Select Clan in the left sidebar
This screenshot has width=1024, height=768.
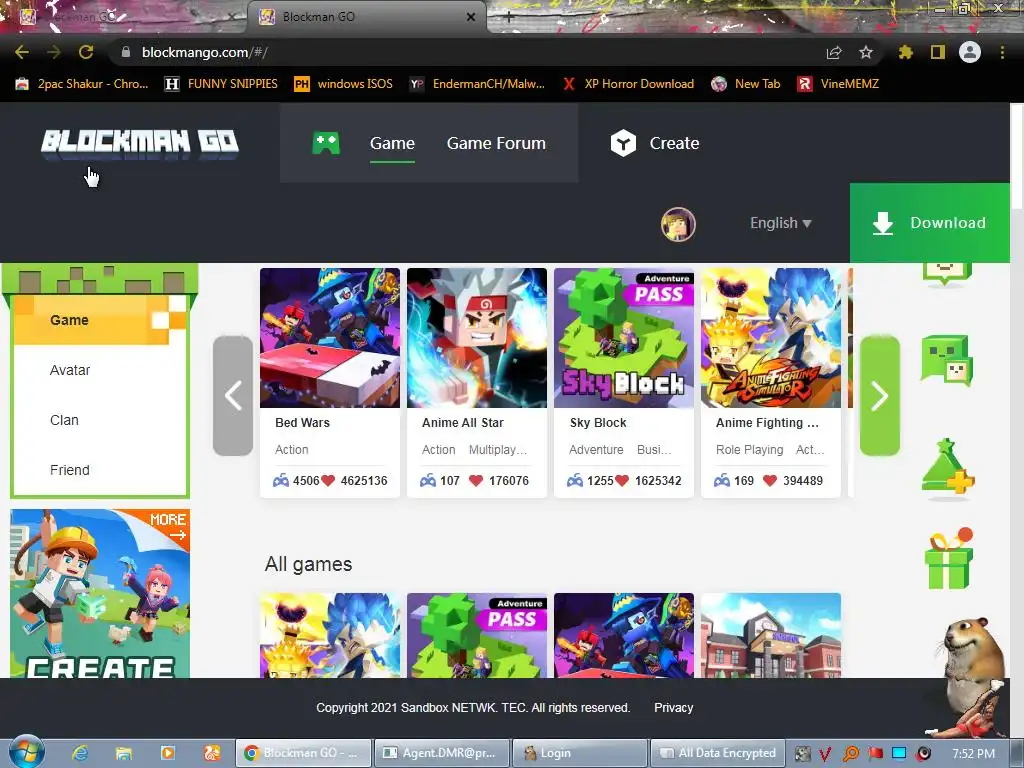point(64,420)
